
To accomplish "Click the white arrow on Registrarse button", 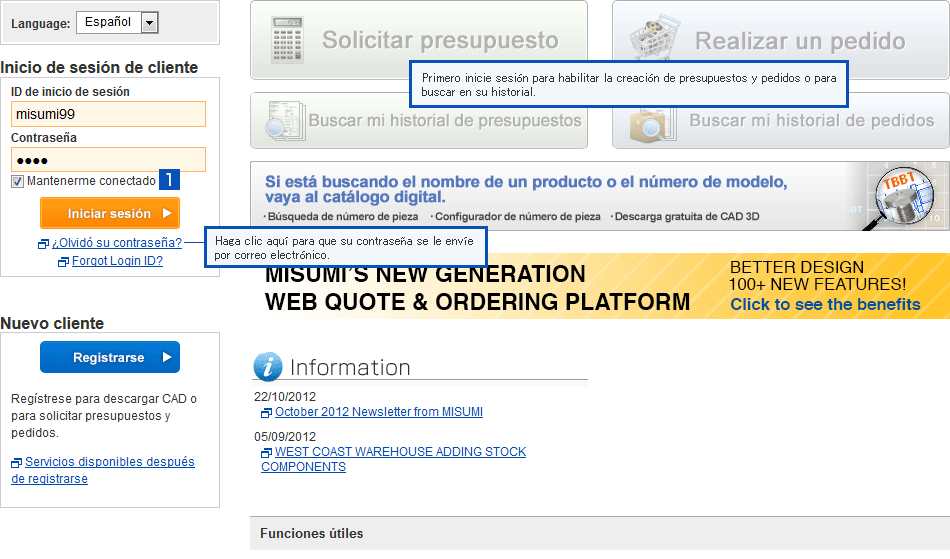I will [x=167, y=357].
